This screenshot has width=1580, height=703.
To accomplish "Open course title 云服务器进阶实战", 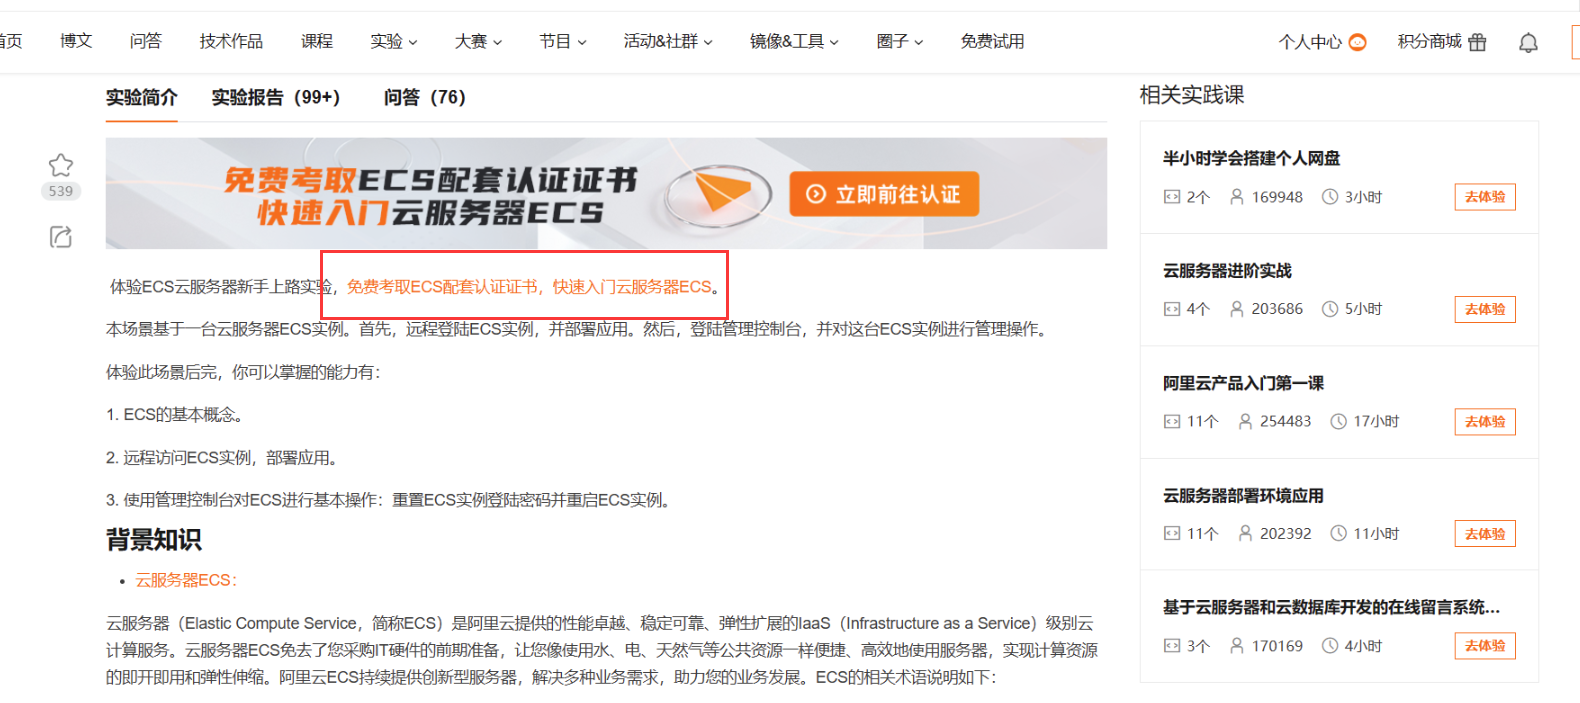I will (x=1227, y=271).
